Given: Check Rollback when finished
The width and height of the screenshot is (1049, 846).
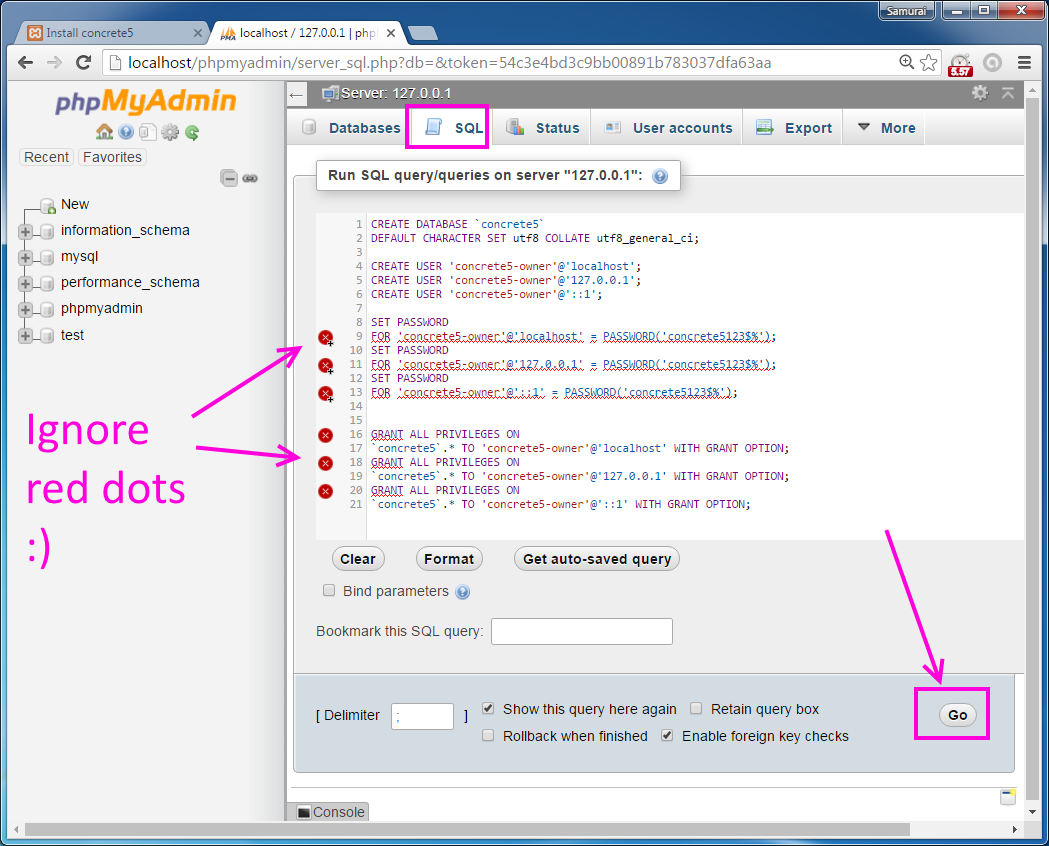Looking at the screenshot, I should pos(488,736).
